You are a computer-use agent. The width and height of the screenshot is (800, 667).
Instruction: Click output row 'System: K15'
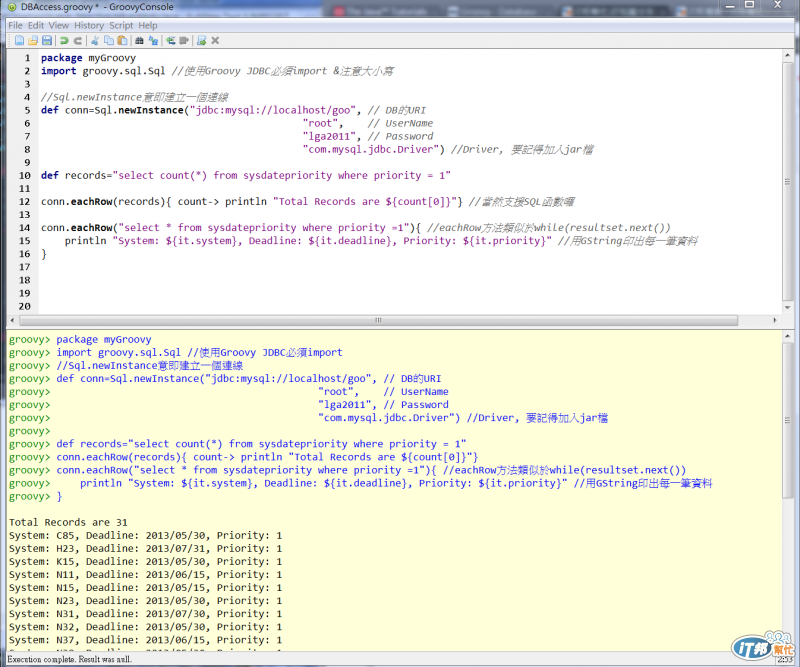pos(145,561)
